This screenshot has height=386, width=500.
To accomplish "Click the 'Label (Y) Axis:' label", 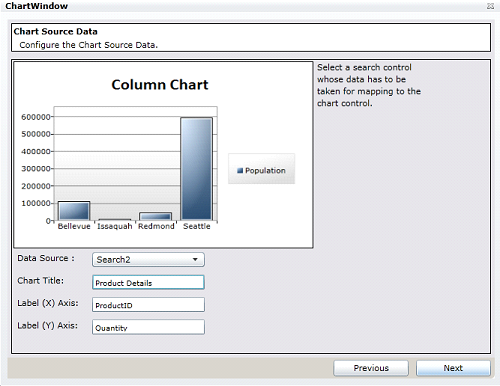I will 47,325.
